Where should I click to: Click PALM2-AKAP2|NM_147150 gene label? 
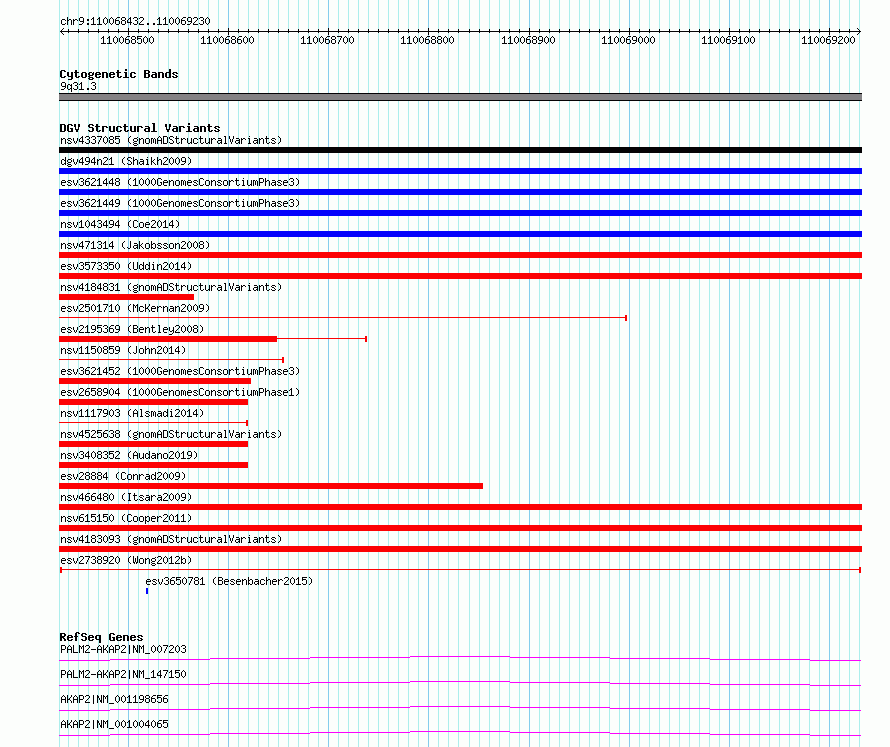pos(123,674)
